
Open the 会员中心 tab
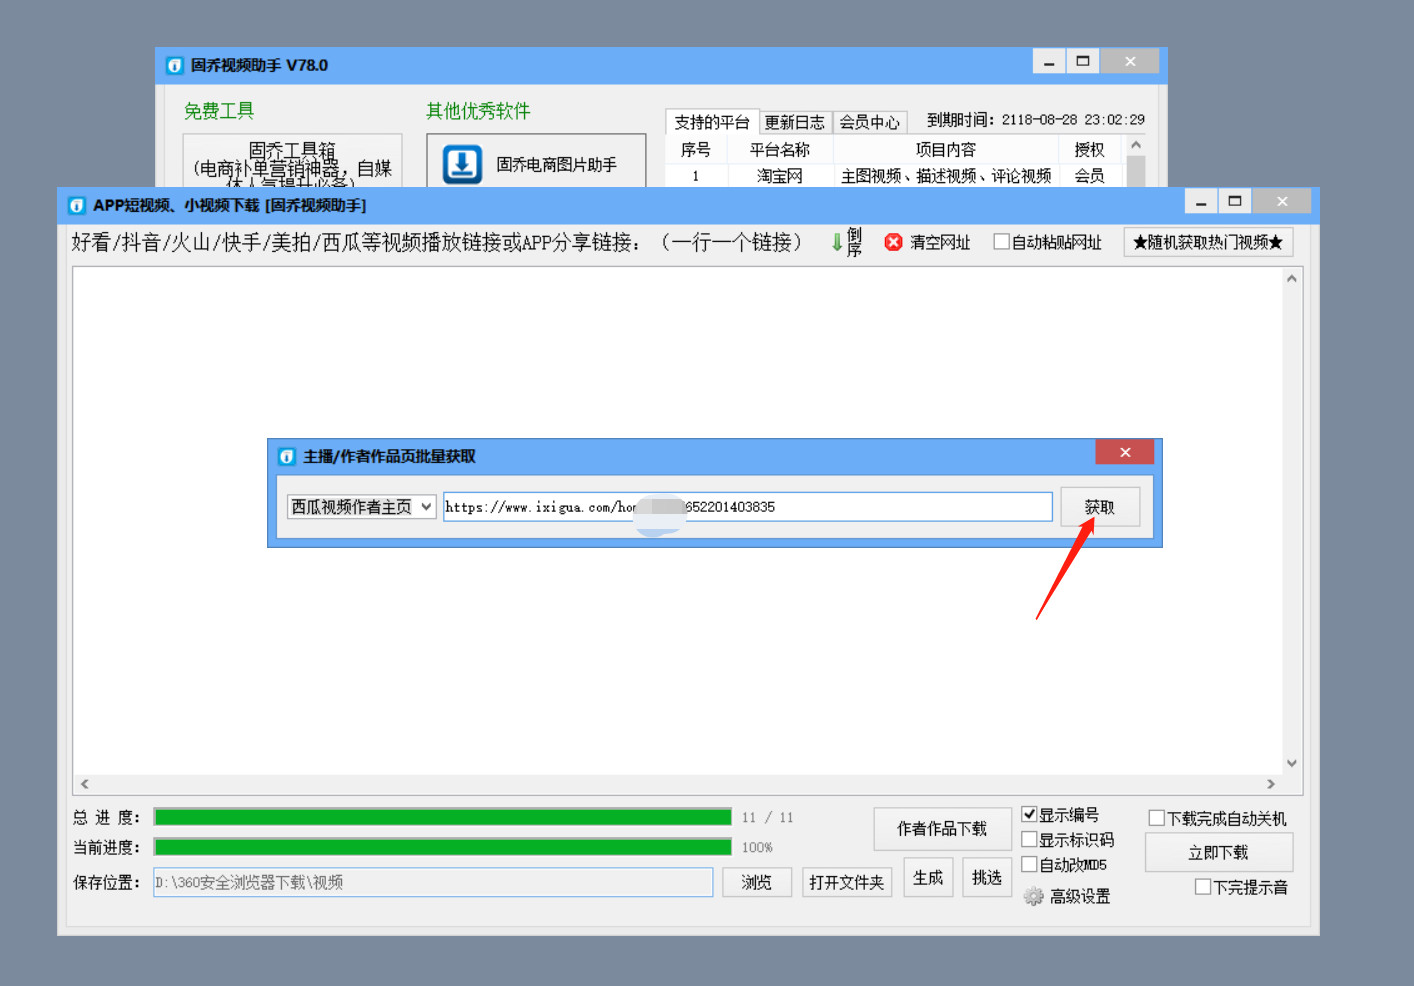click(869, 121)
